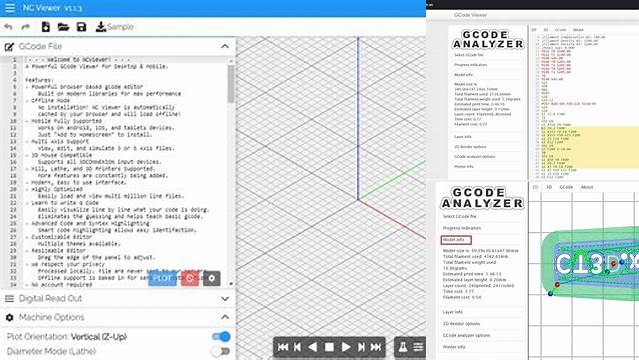Stop the simulation playback
Viewport: 639px width, 360px height.
(329, 347)
